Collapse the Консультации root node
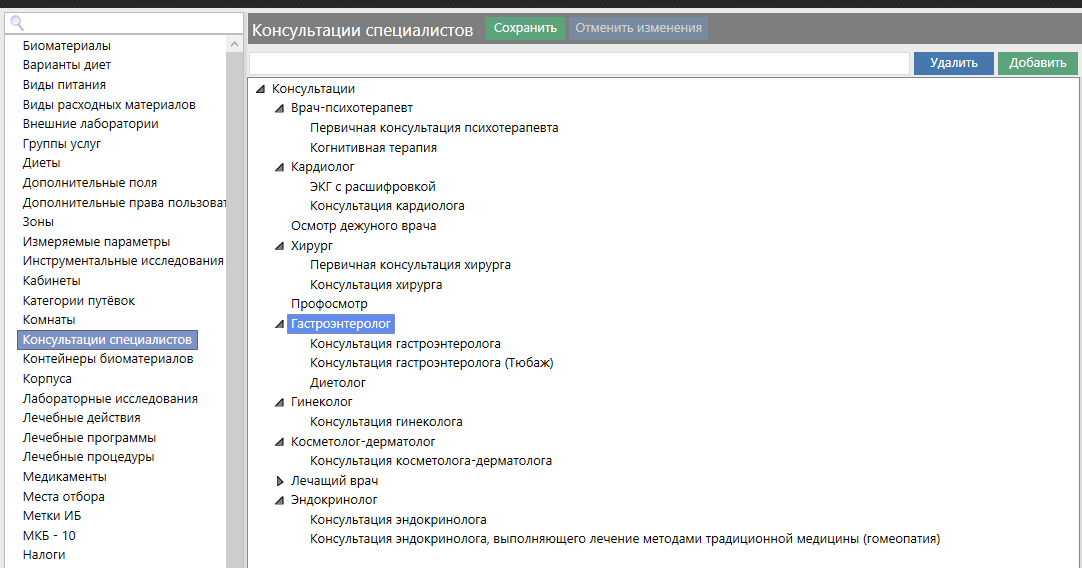 coord(261,89)
